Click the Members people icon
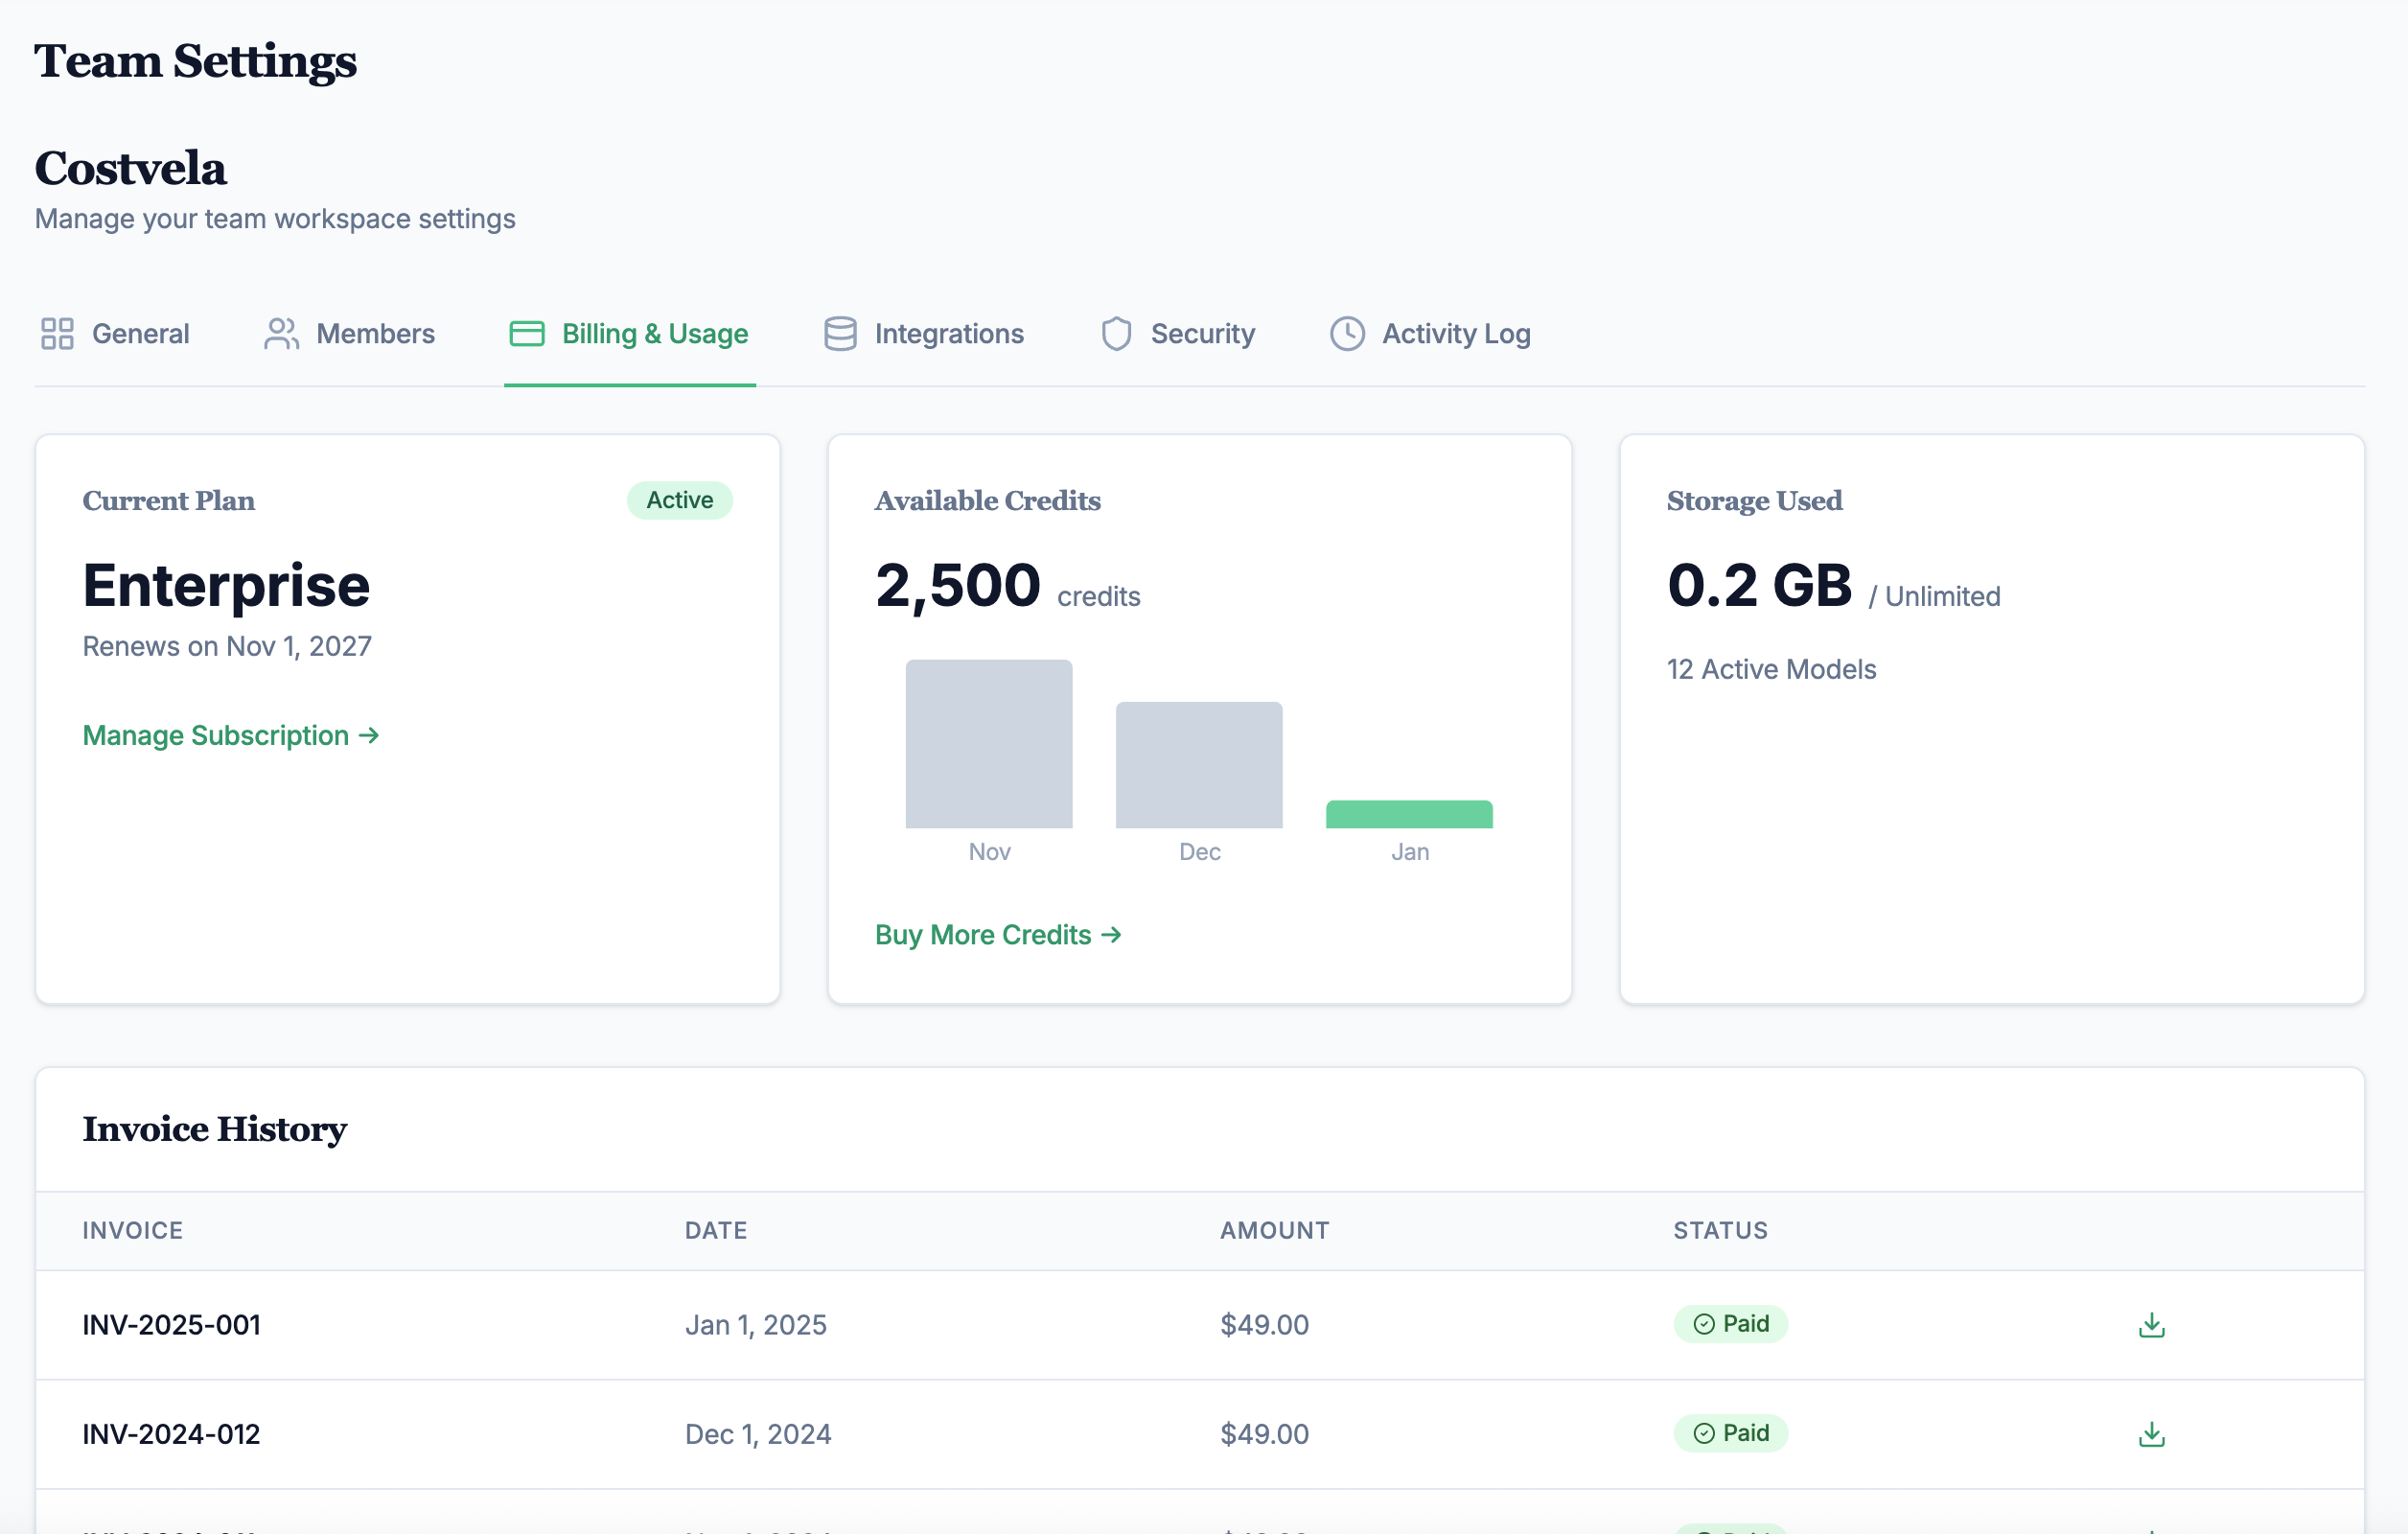2408x1534 pixels. pyautogui.click(x=281, y=333)
